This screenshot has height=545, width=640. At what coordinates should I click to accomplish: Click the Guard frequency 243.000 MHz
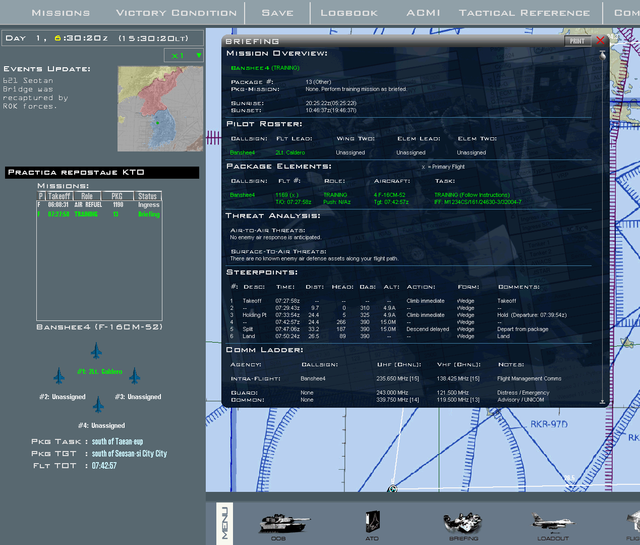coord(392,393)
